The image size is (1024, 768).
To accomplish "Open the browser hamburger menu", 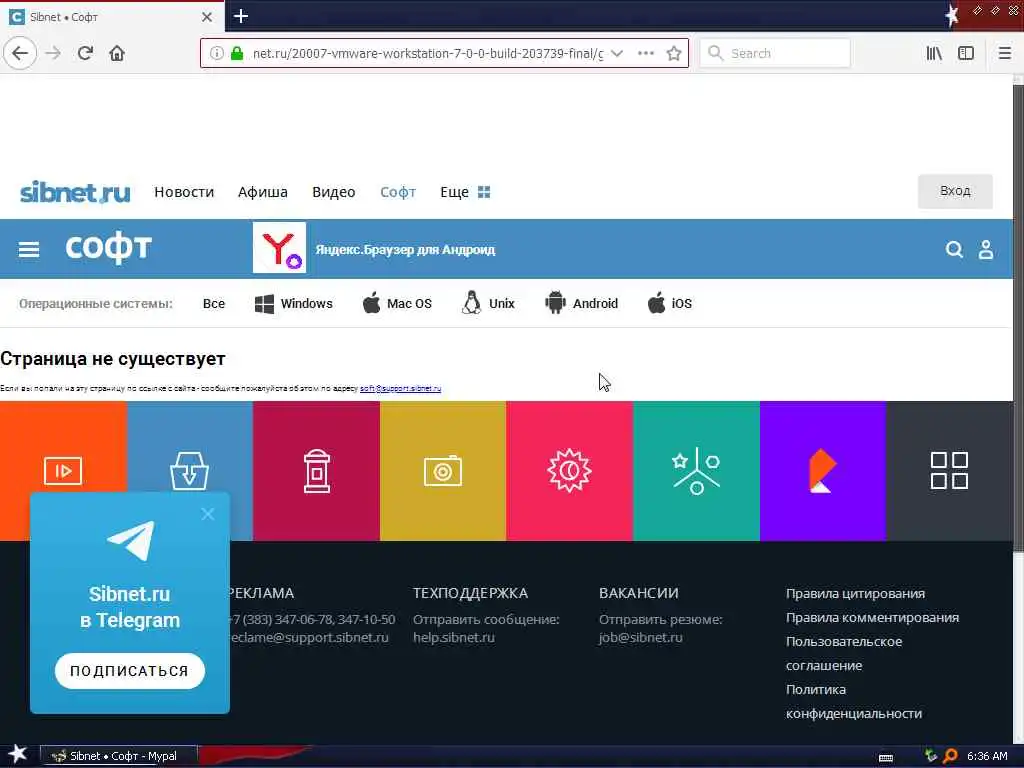I will (x=1005, y=53).
